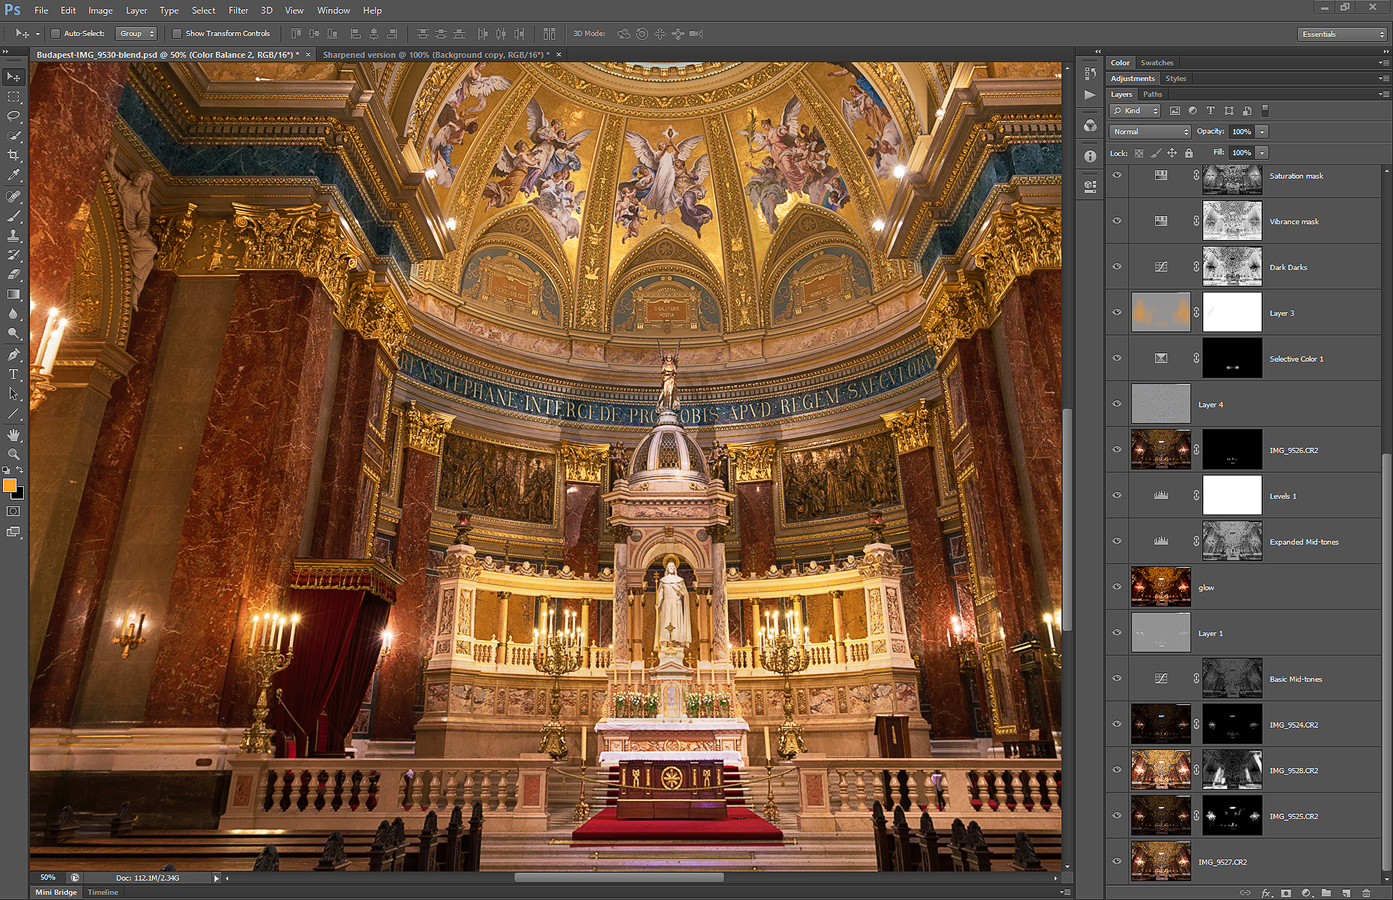
Task: Select the Eyedropper tool
Action: [x=13, y=176]
